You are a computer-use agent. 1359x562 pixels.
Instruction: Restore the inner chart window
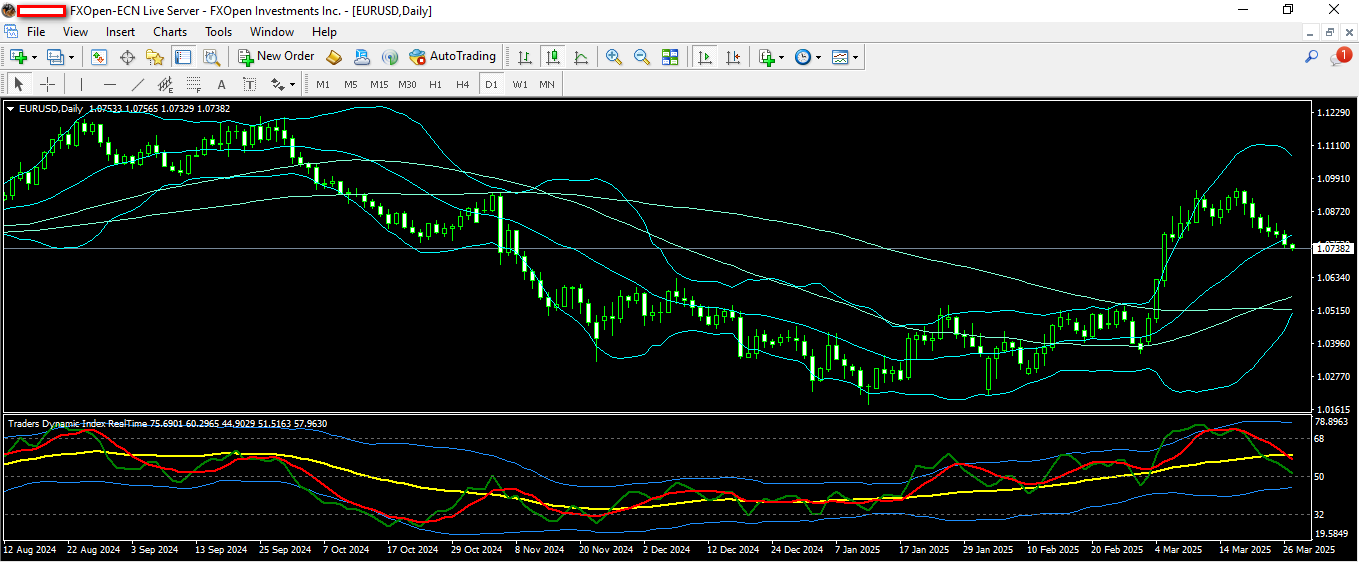(1329, 32)
